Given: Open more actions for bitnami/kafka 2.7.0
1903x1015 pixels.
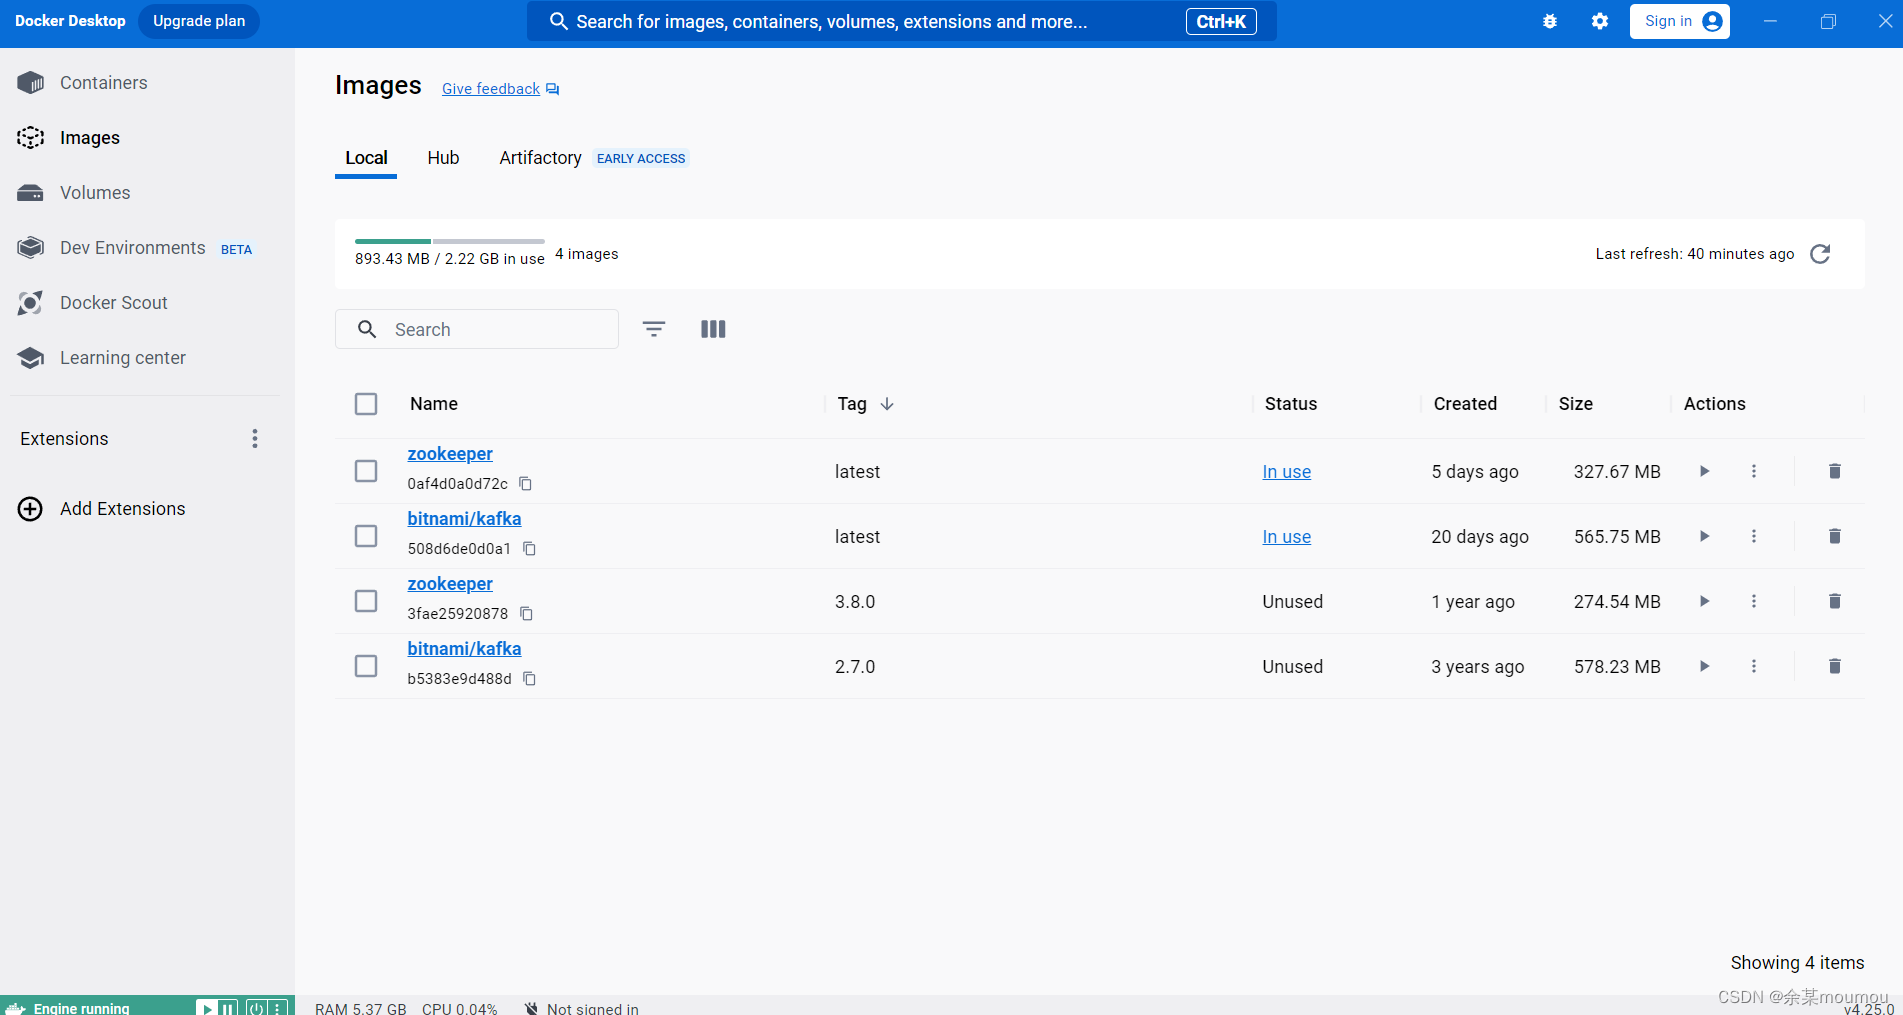Looking at the screenshot, I should pos(1754,666).
